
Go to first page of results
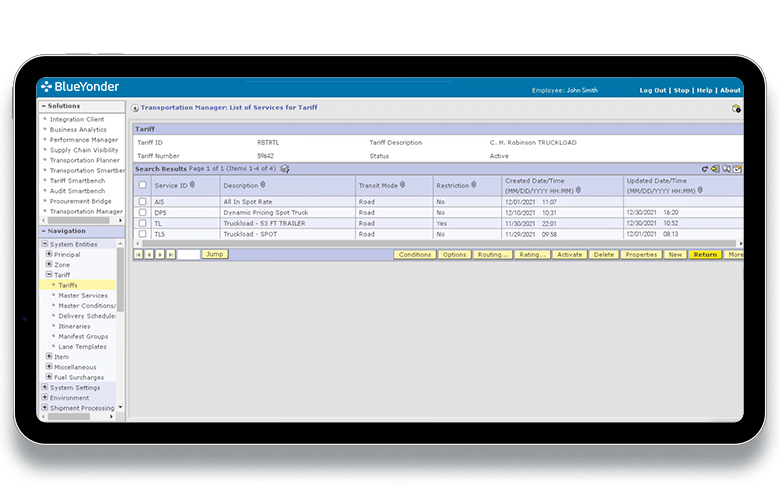[138, 255]
